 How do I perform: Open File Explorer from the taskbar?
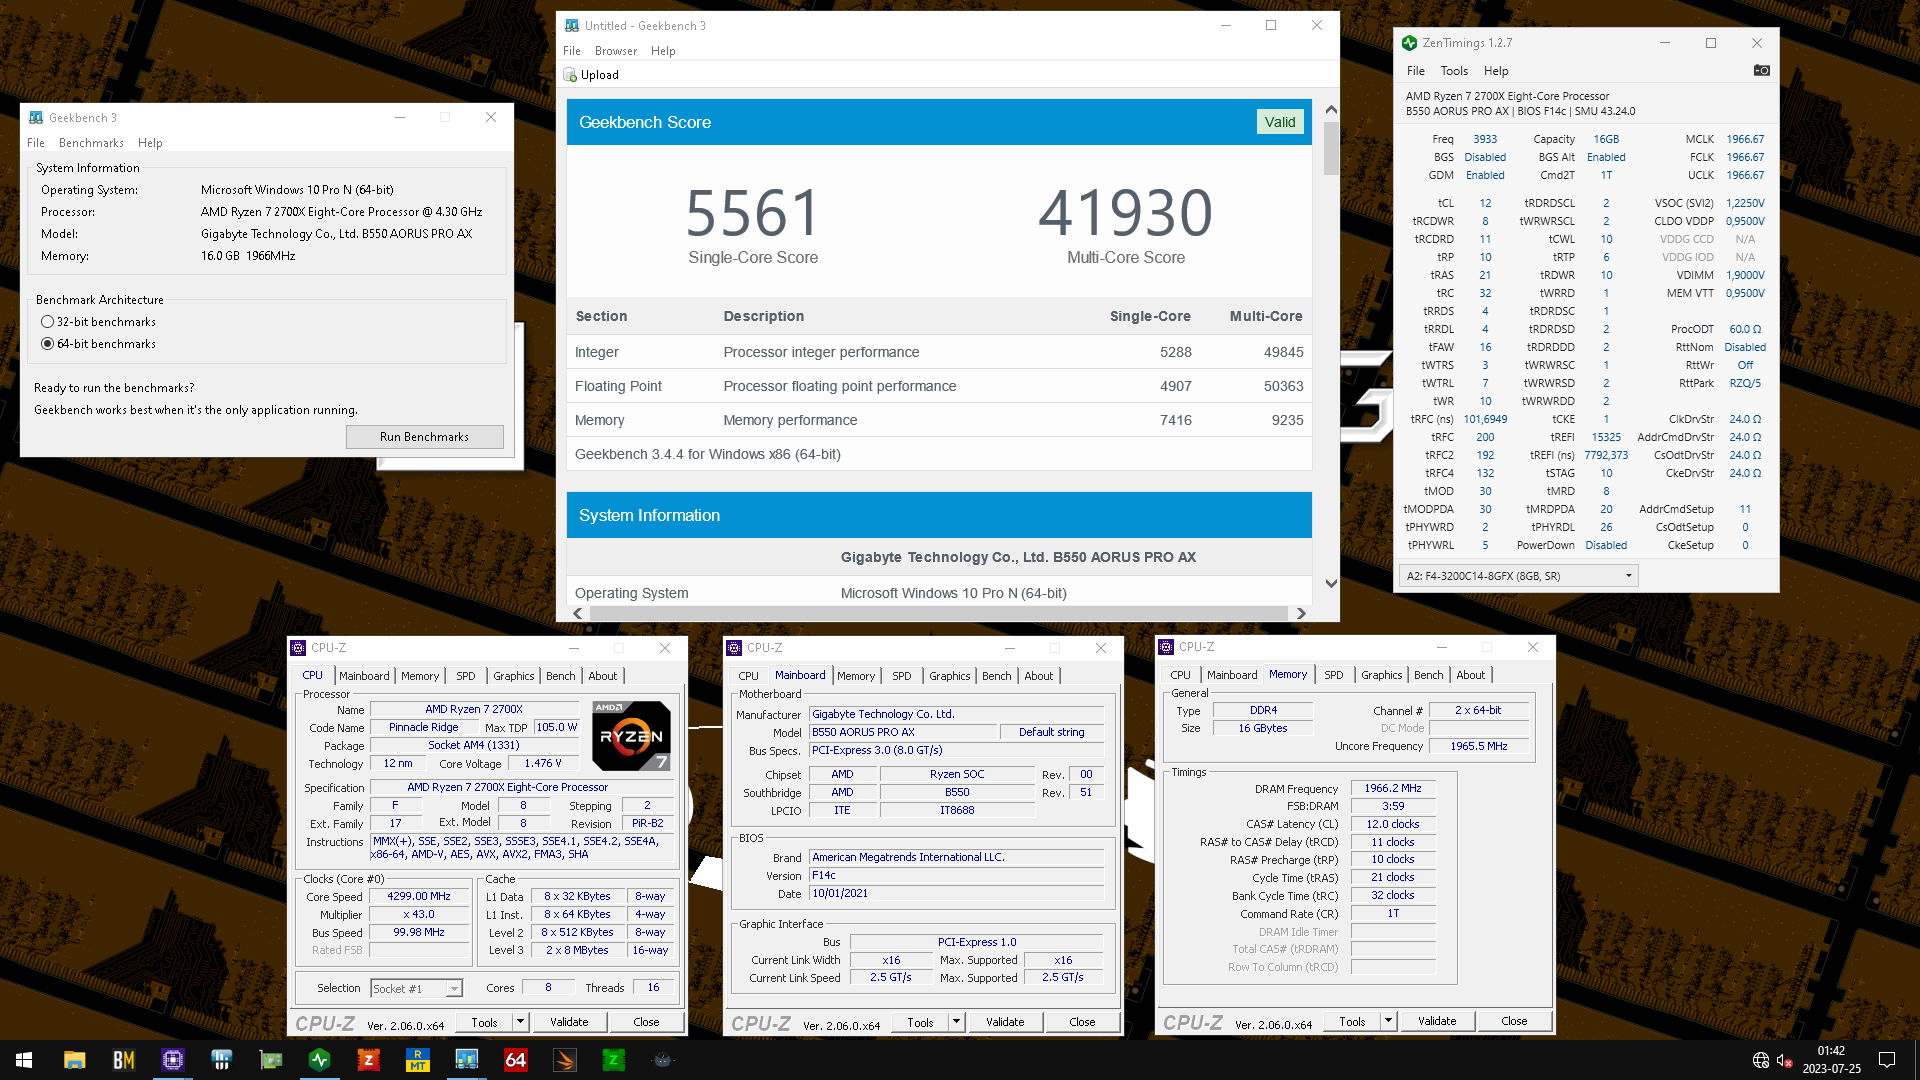point(74,1059)
